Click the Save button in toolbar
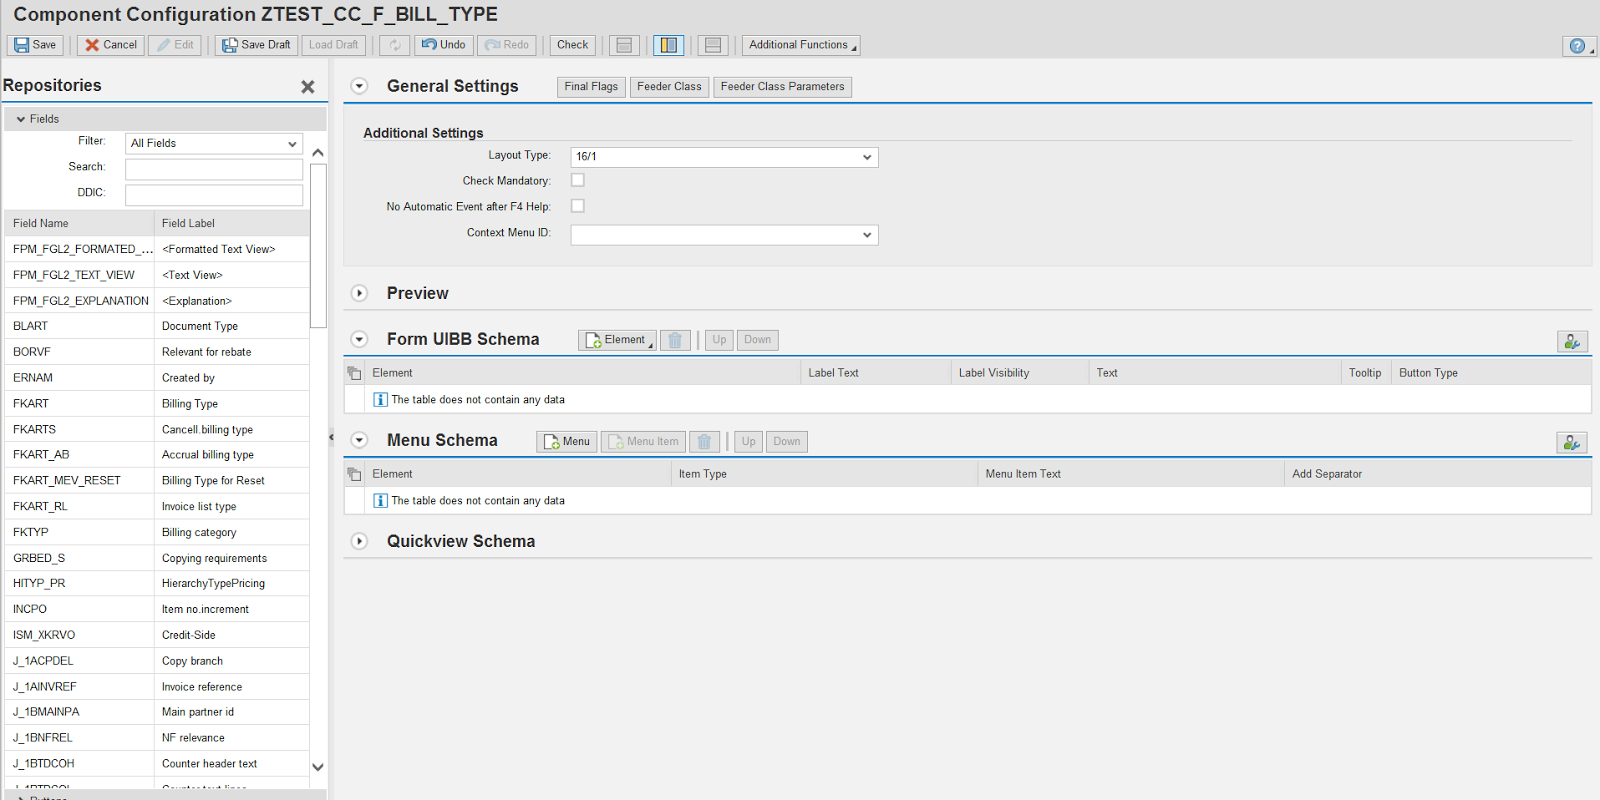Screen dimensions: 1600x800 coord(35,45)
